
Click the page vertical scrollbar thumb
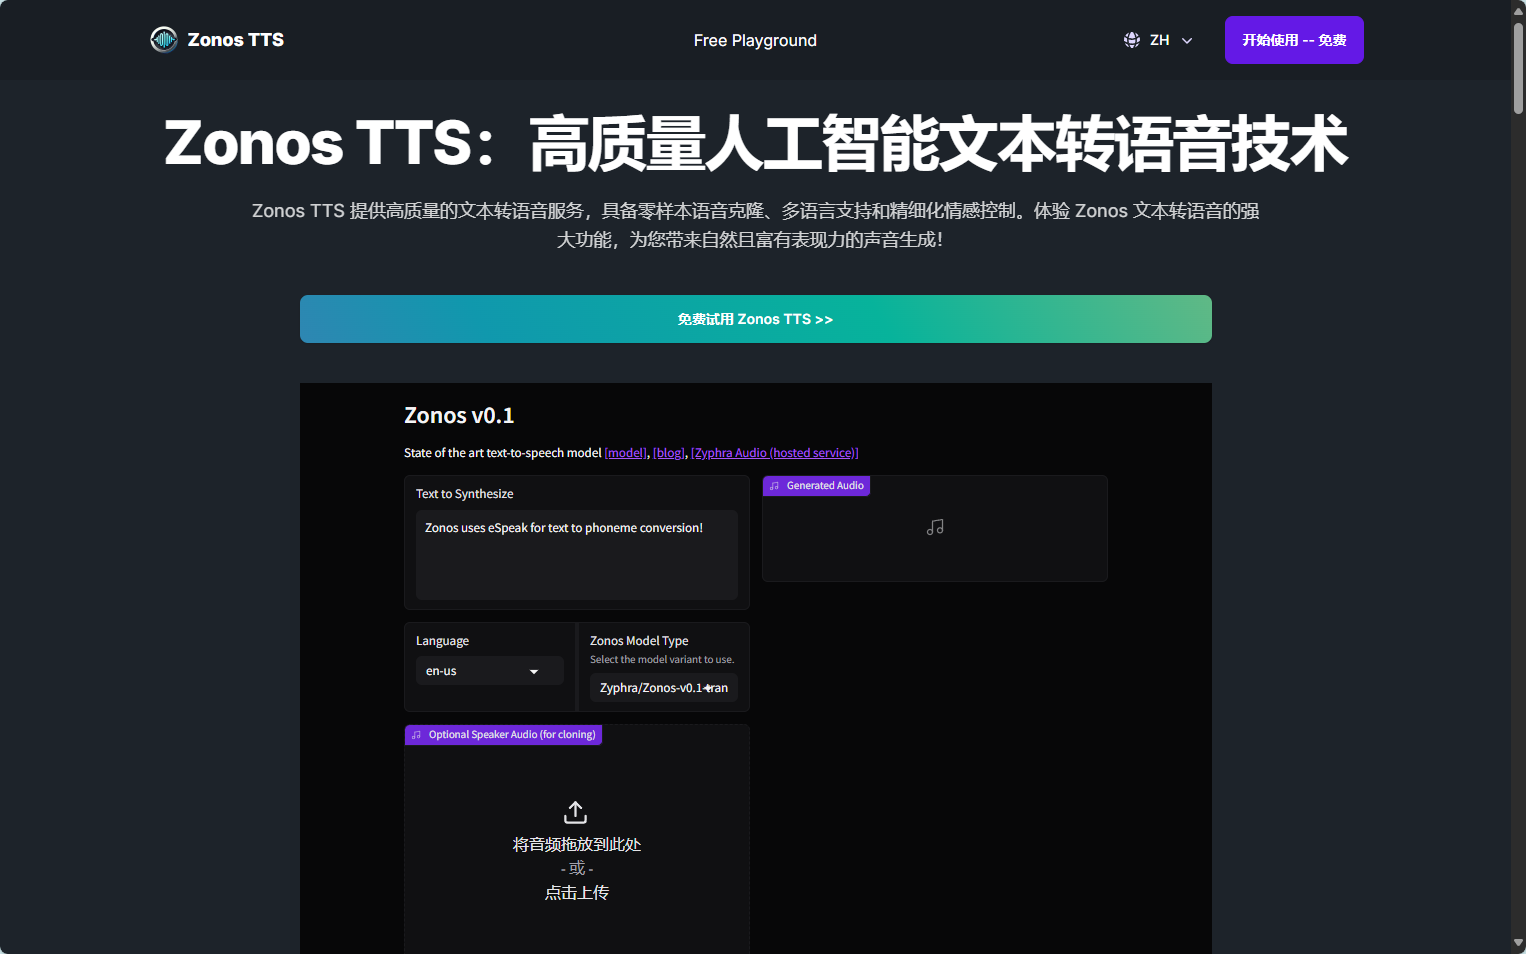(1518, 68)
